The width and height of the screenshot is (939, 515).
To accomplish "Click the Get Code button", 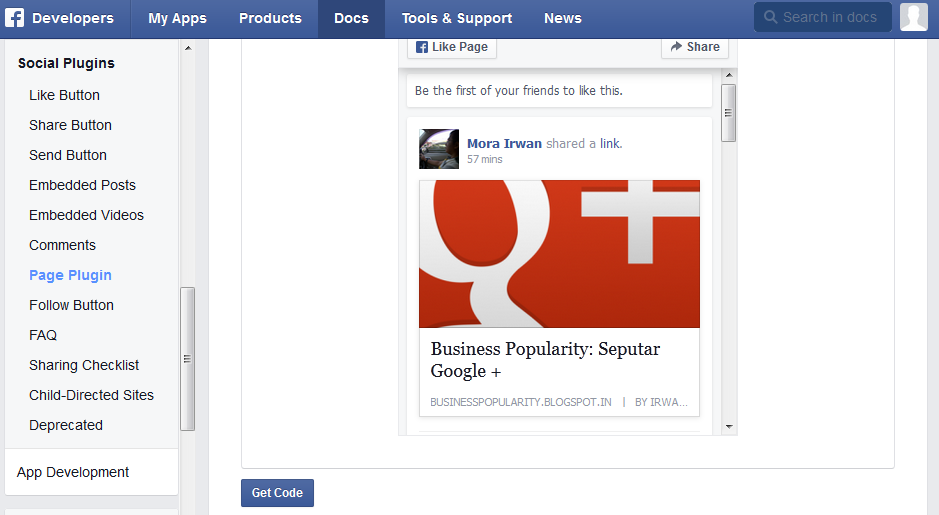I will 277,493.
